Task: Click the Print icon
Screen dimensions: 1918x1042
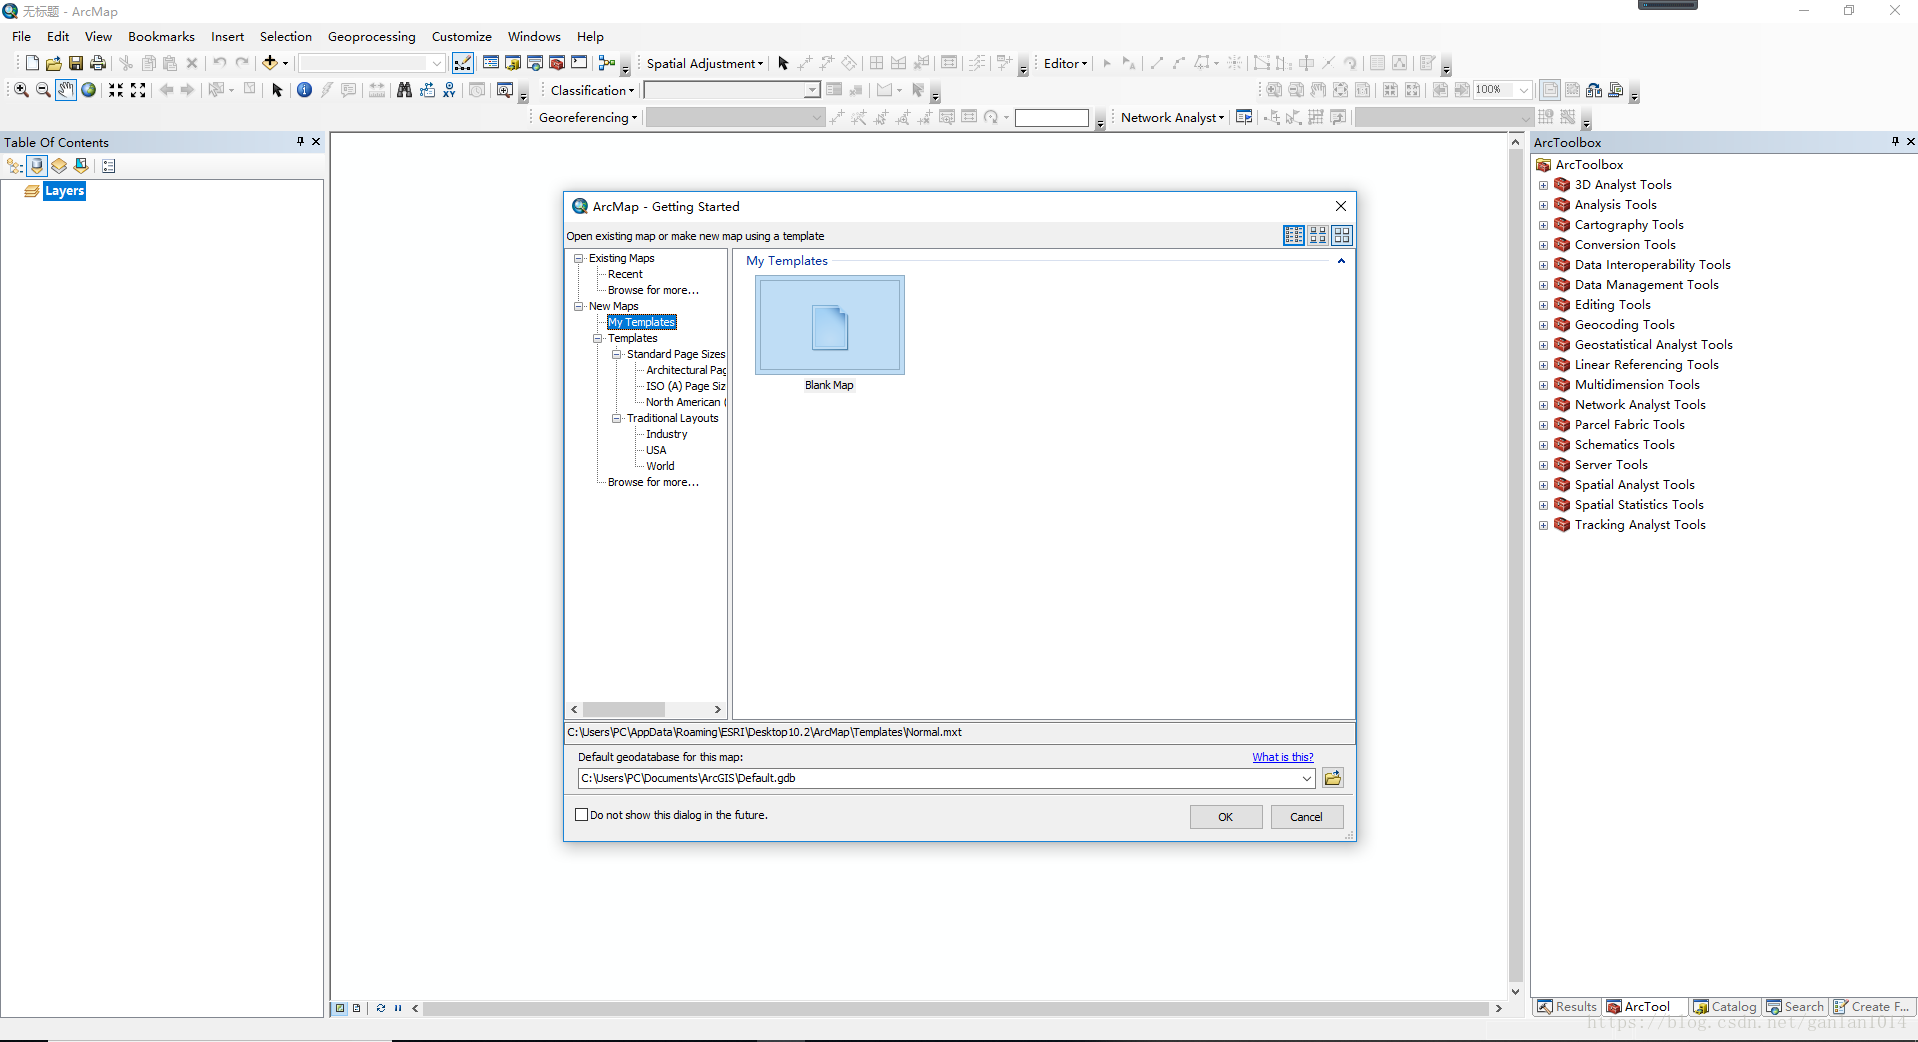Action: coord(98,63)
